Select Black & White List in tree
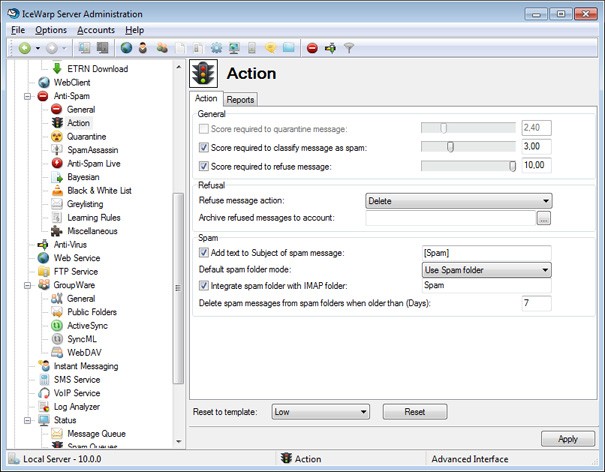Screen dimensions: 605x472 (x=99, y=191)
